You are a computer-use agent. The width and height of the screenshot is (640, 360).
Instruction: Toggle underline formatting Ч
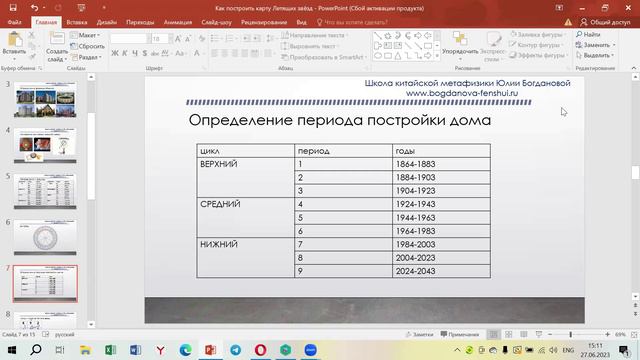pyautogui.click(x=135, y=53)
